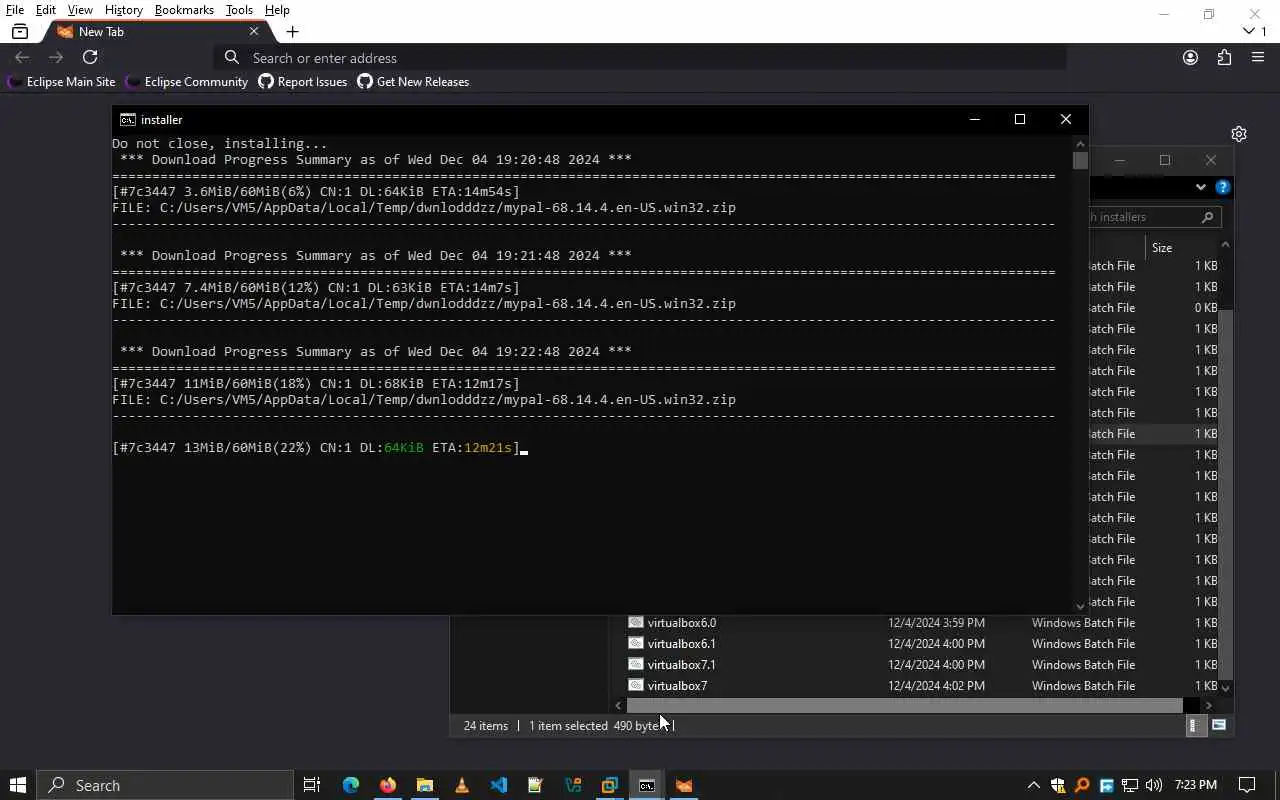Open the browser View menu
The width and height of the screenshot is (1280, 800).
(x=80, y=10)
